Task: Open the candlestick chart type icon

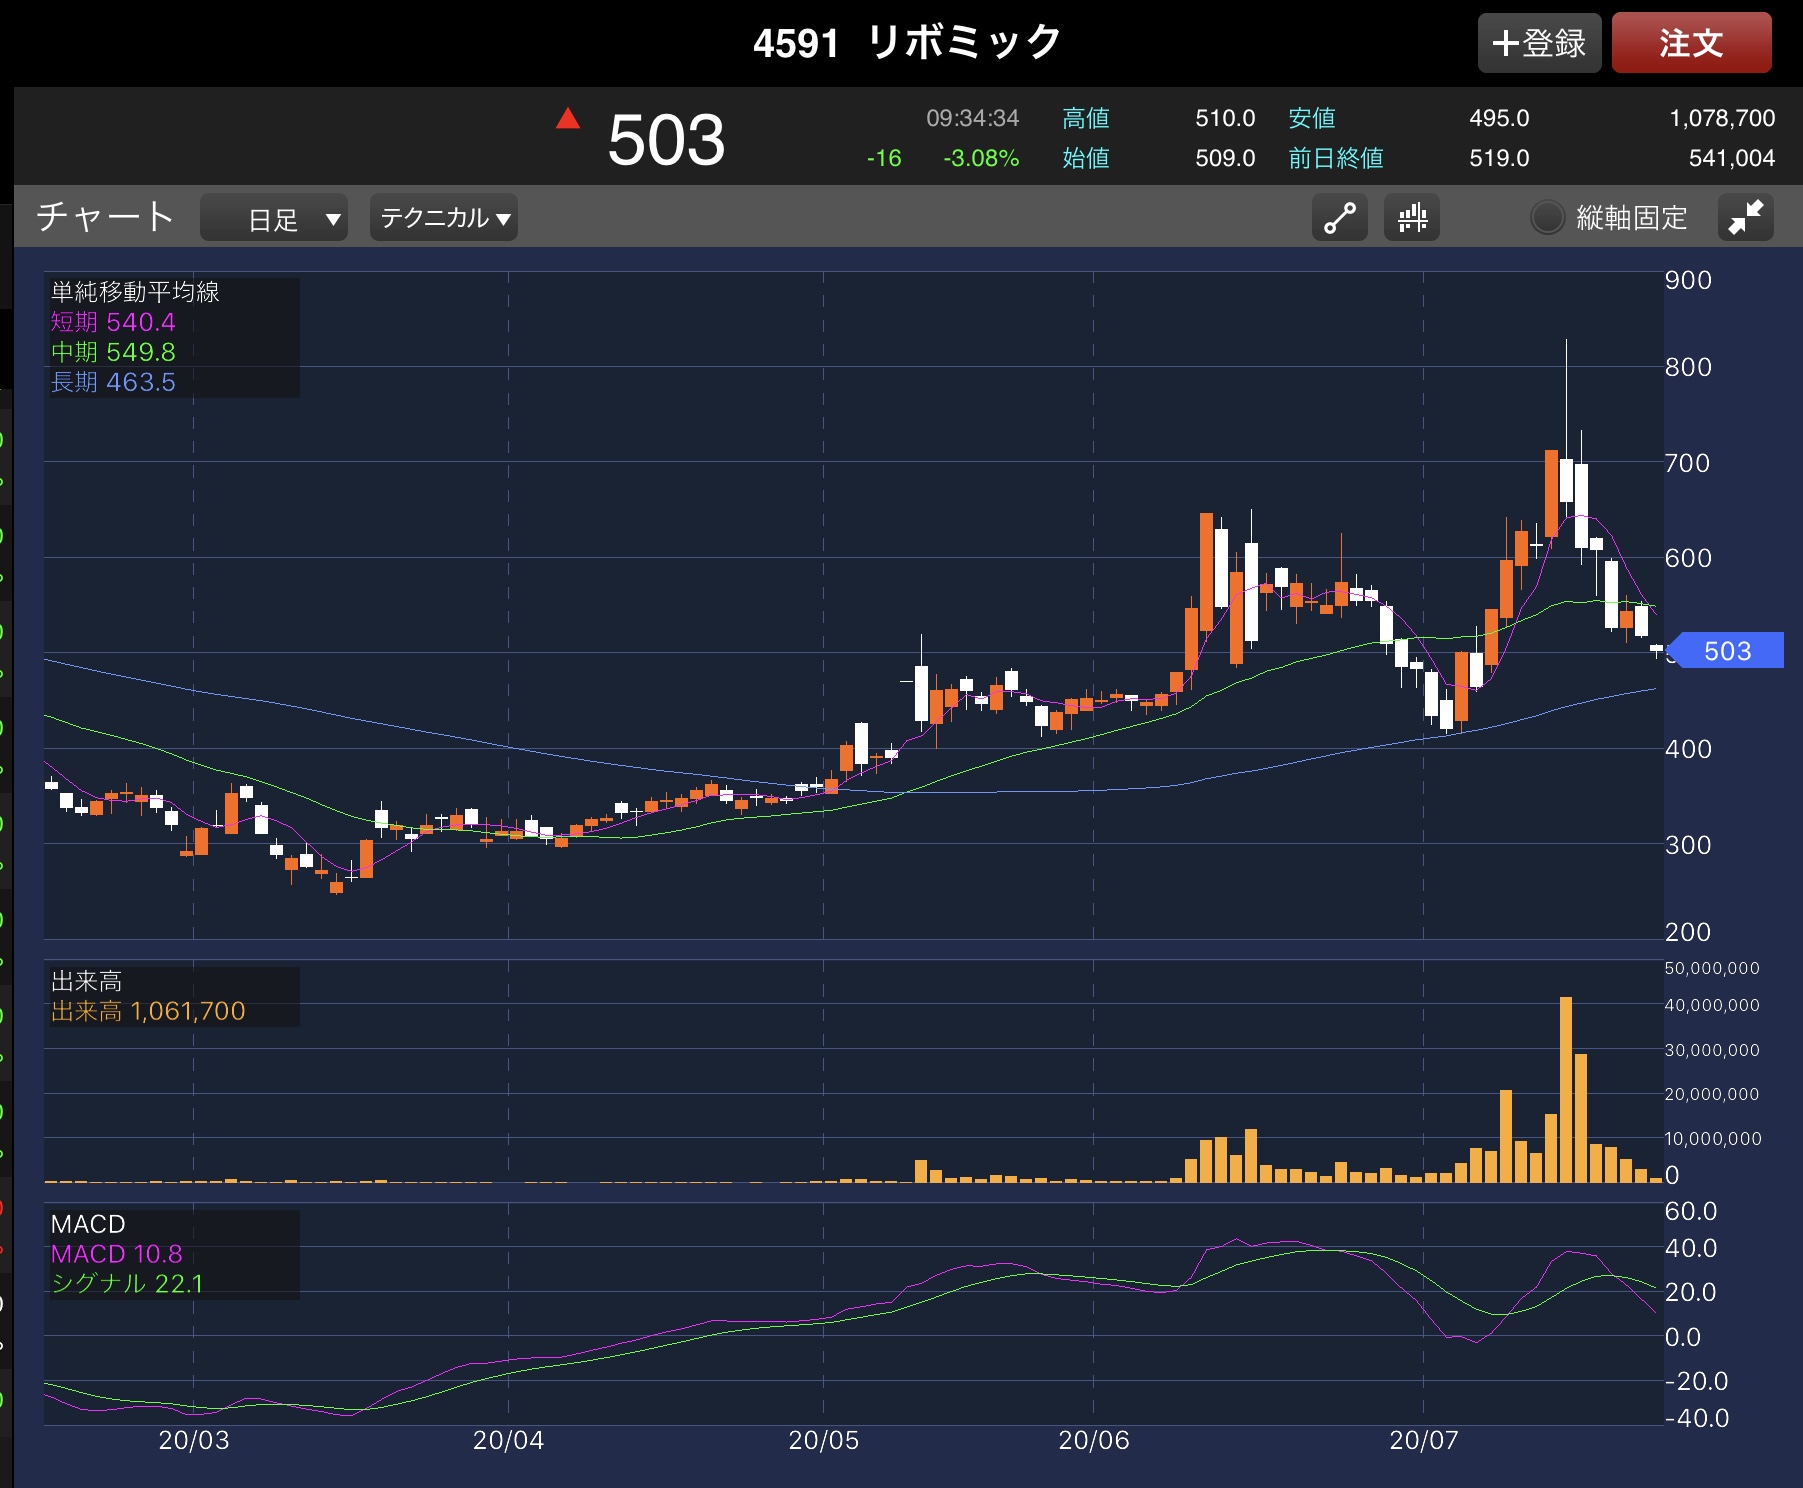Action: click(x=1411, y=217)
